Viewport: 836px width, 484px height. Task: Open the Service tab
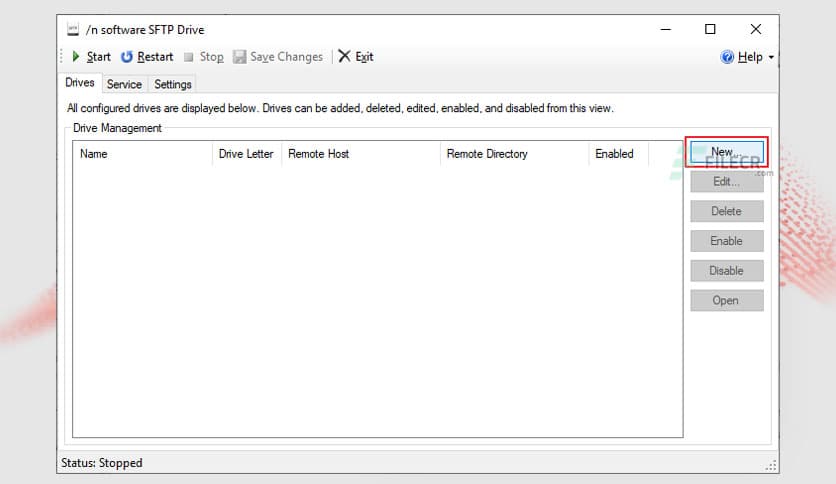(x=124, y=84)
